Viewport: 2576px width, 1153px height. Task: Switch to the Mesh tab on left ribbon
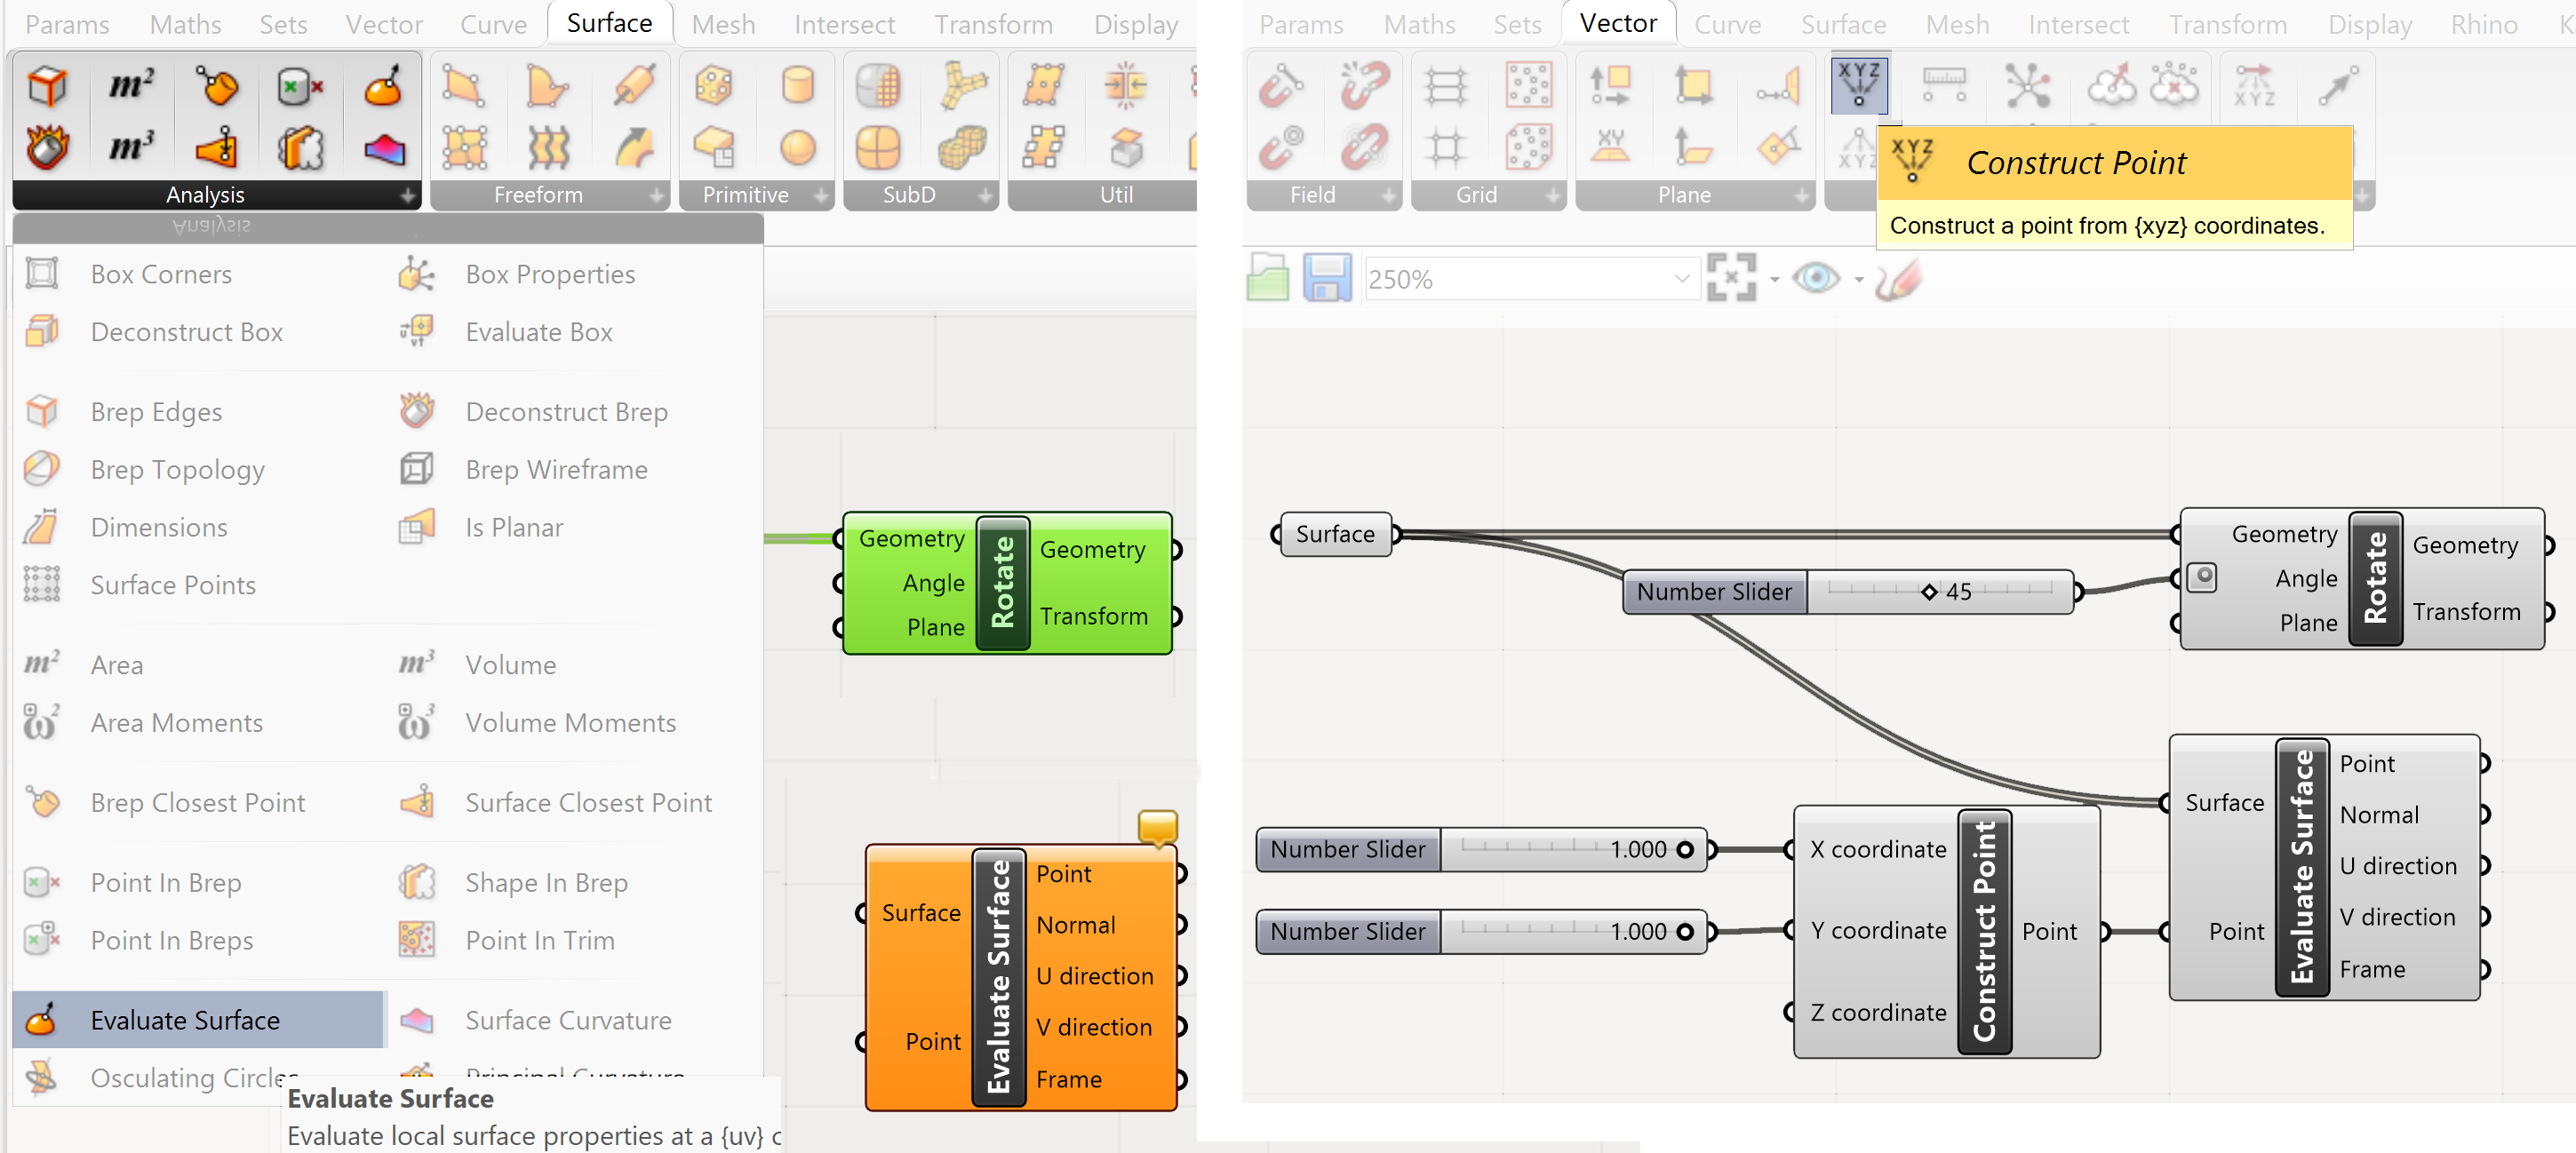pyautogui.click(x=723, y=24)
